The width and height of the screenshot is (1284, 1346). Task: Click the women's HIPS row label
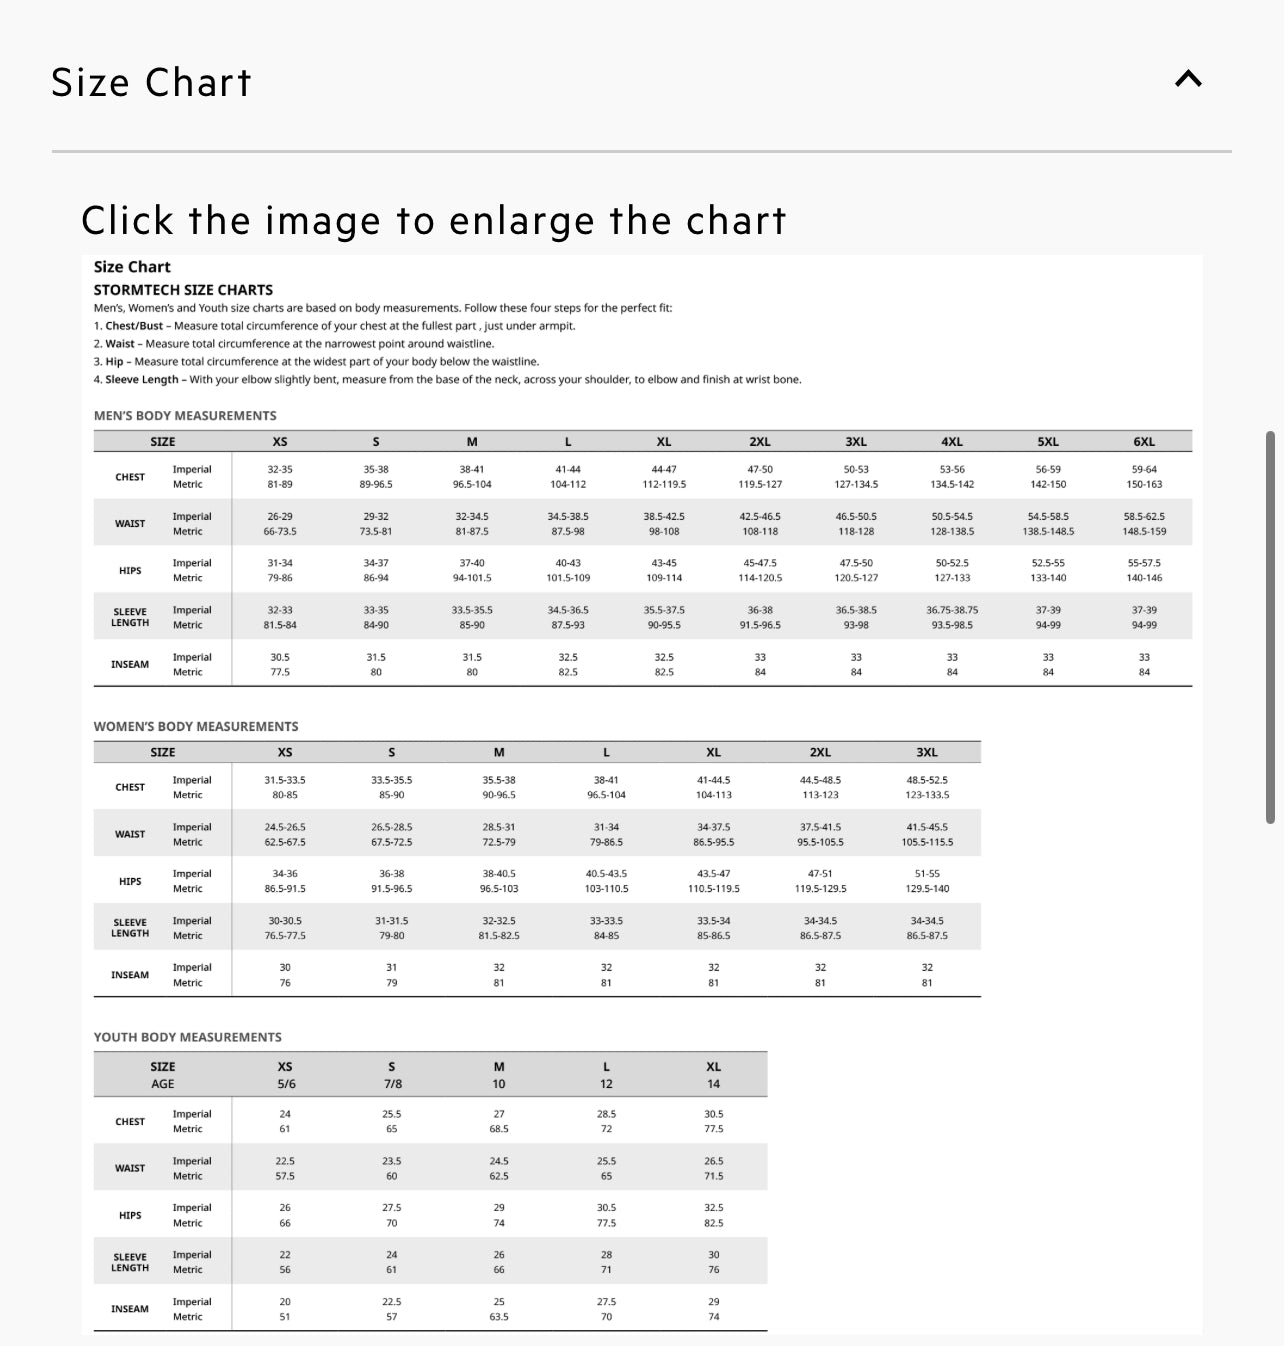130,882
